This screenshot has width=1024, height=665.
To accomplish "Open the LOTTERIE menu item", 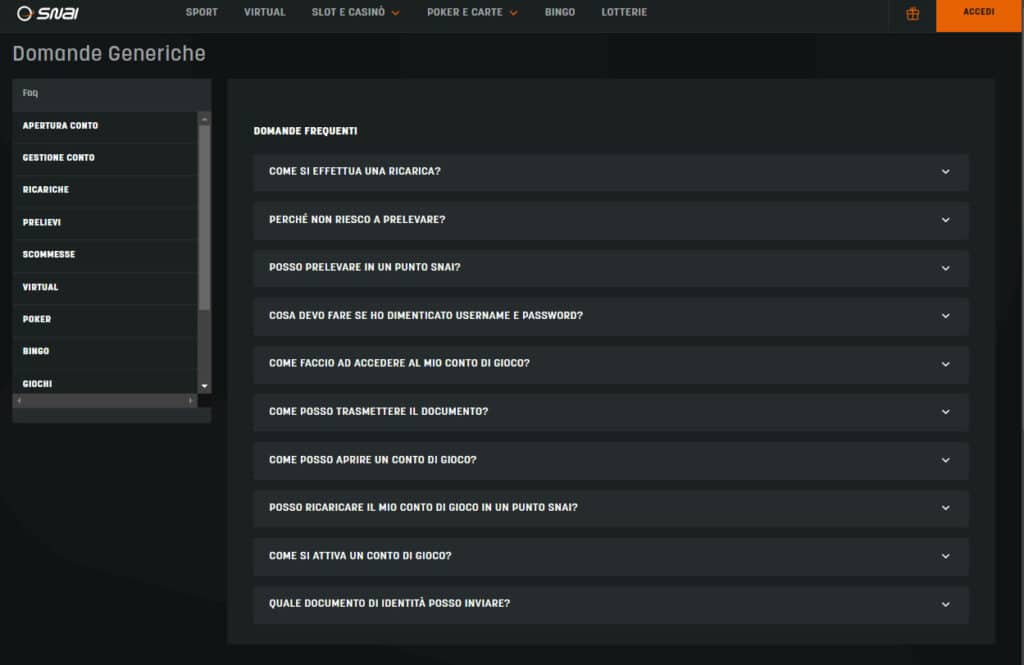I will click(624, 13).
